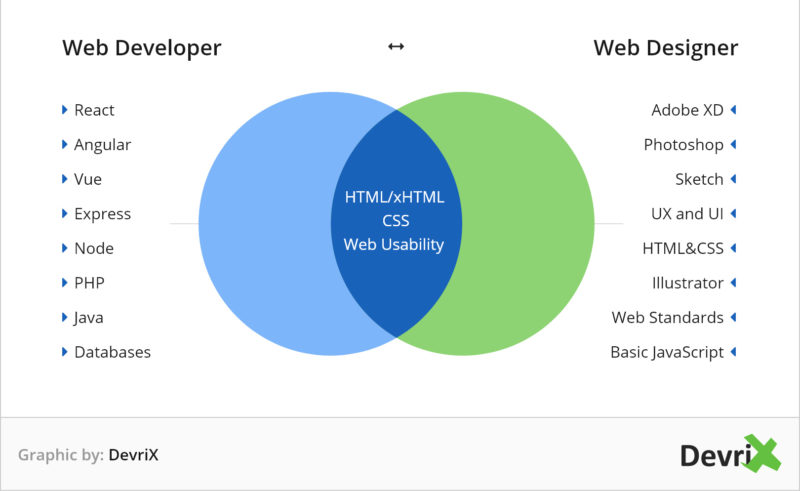Click the PHP list item

pyautogui.click(x=89, y=283)
